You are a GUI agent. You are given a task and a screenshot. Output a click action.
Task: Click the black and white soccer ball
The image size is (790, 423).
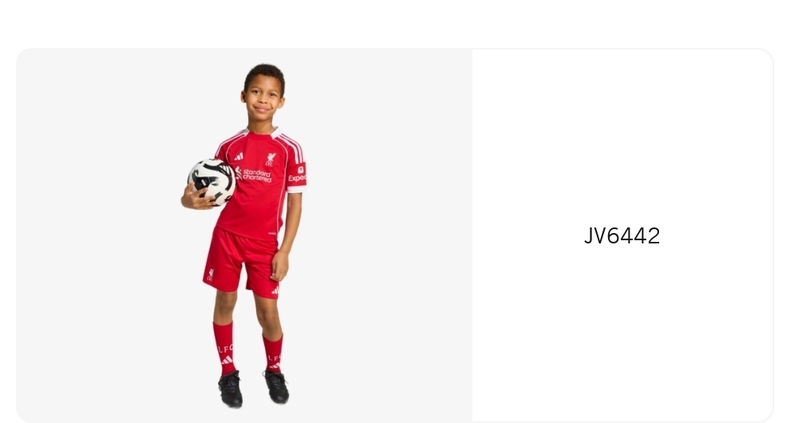(212, 181)
